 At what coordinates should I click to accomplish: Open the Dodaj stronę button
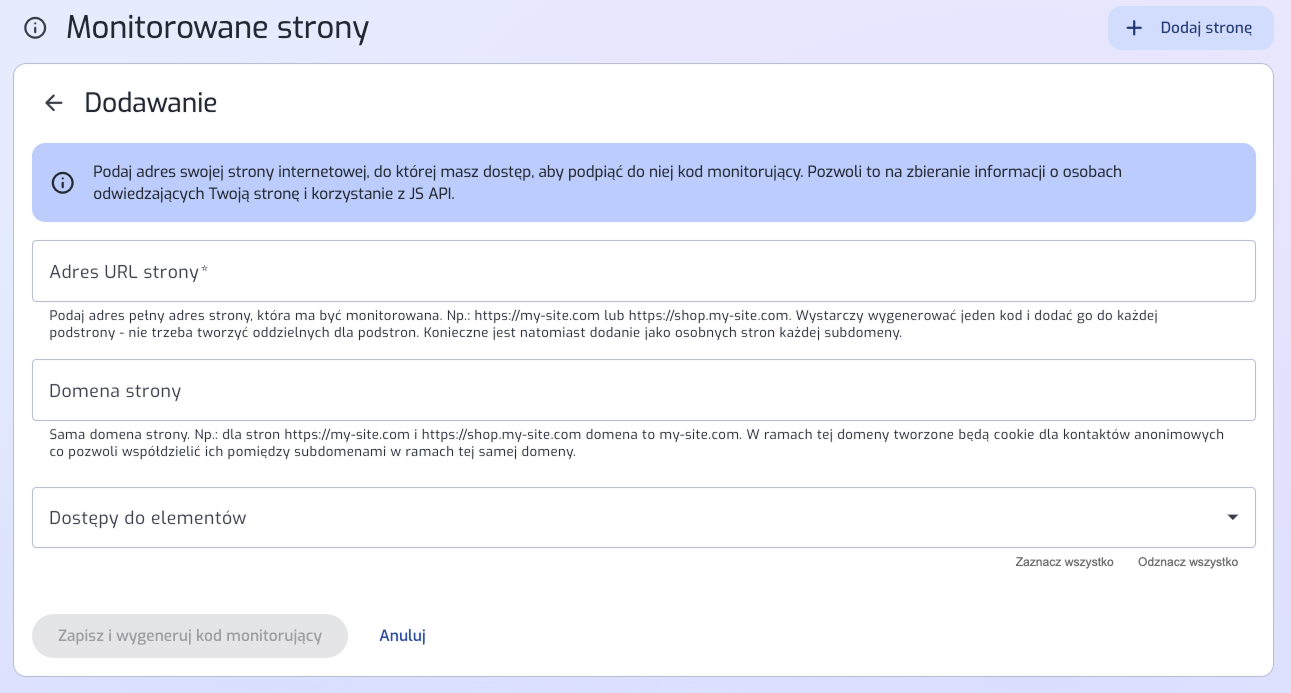point(1190,28)
